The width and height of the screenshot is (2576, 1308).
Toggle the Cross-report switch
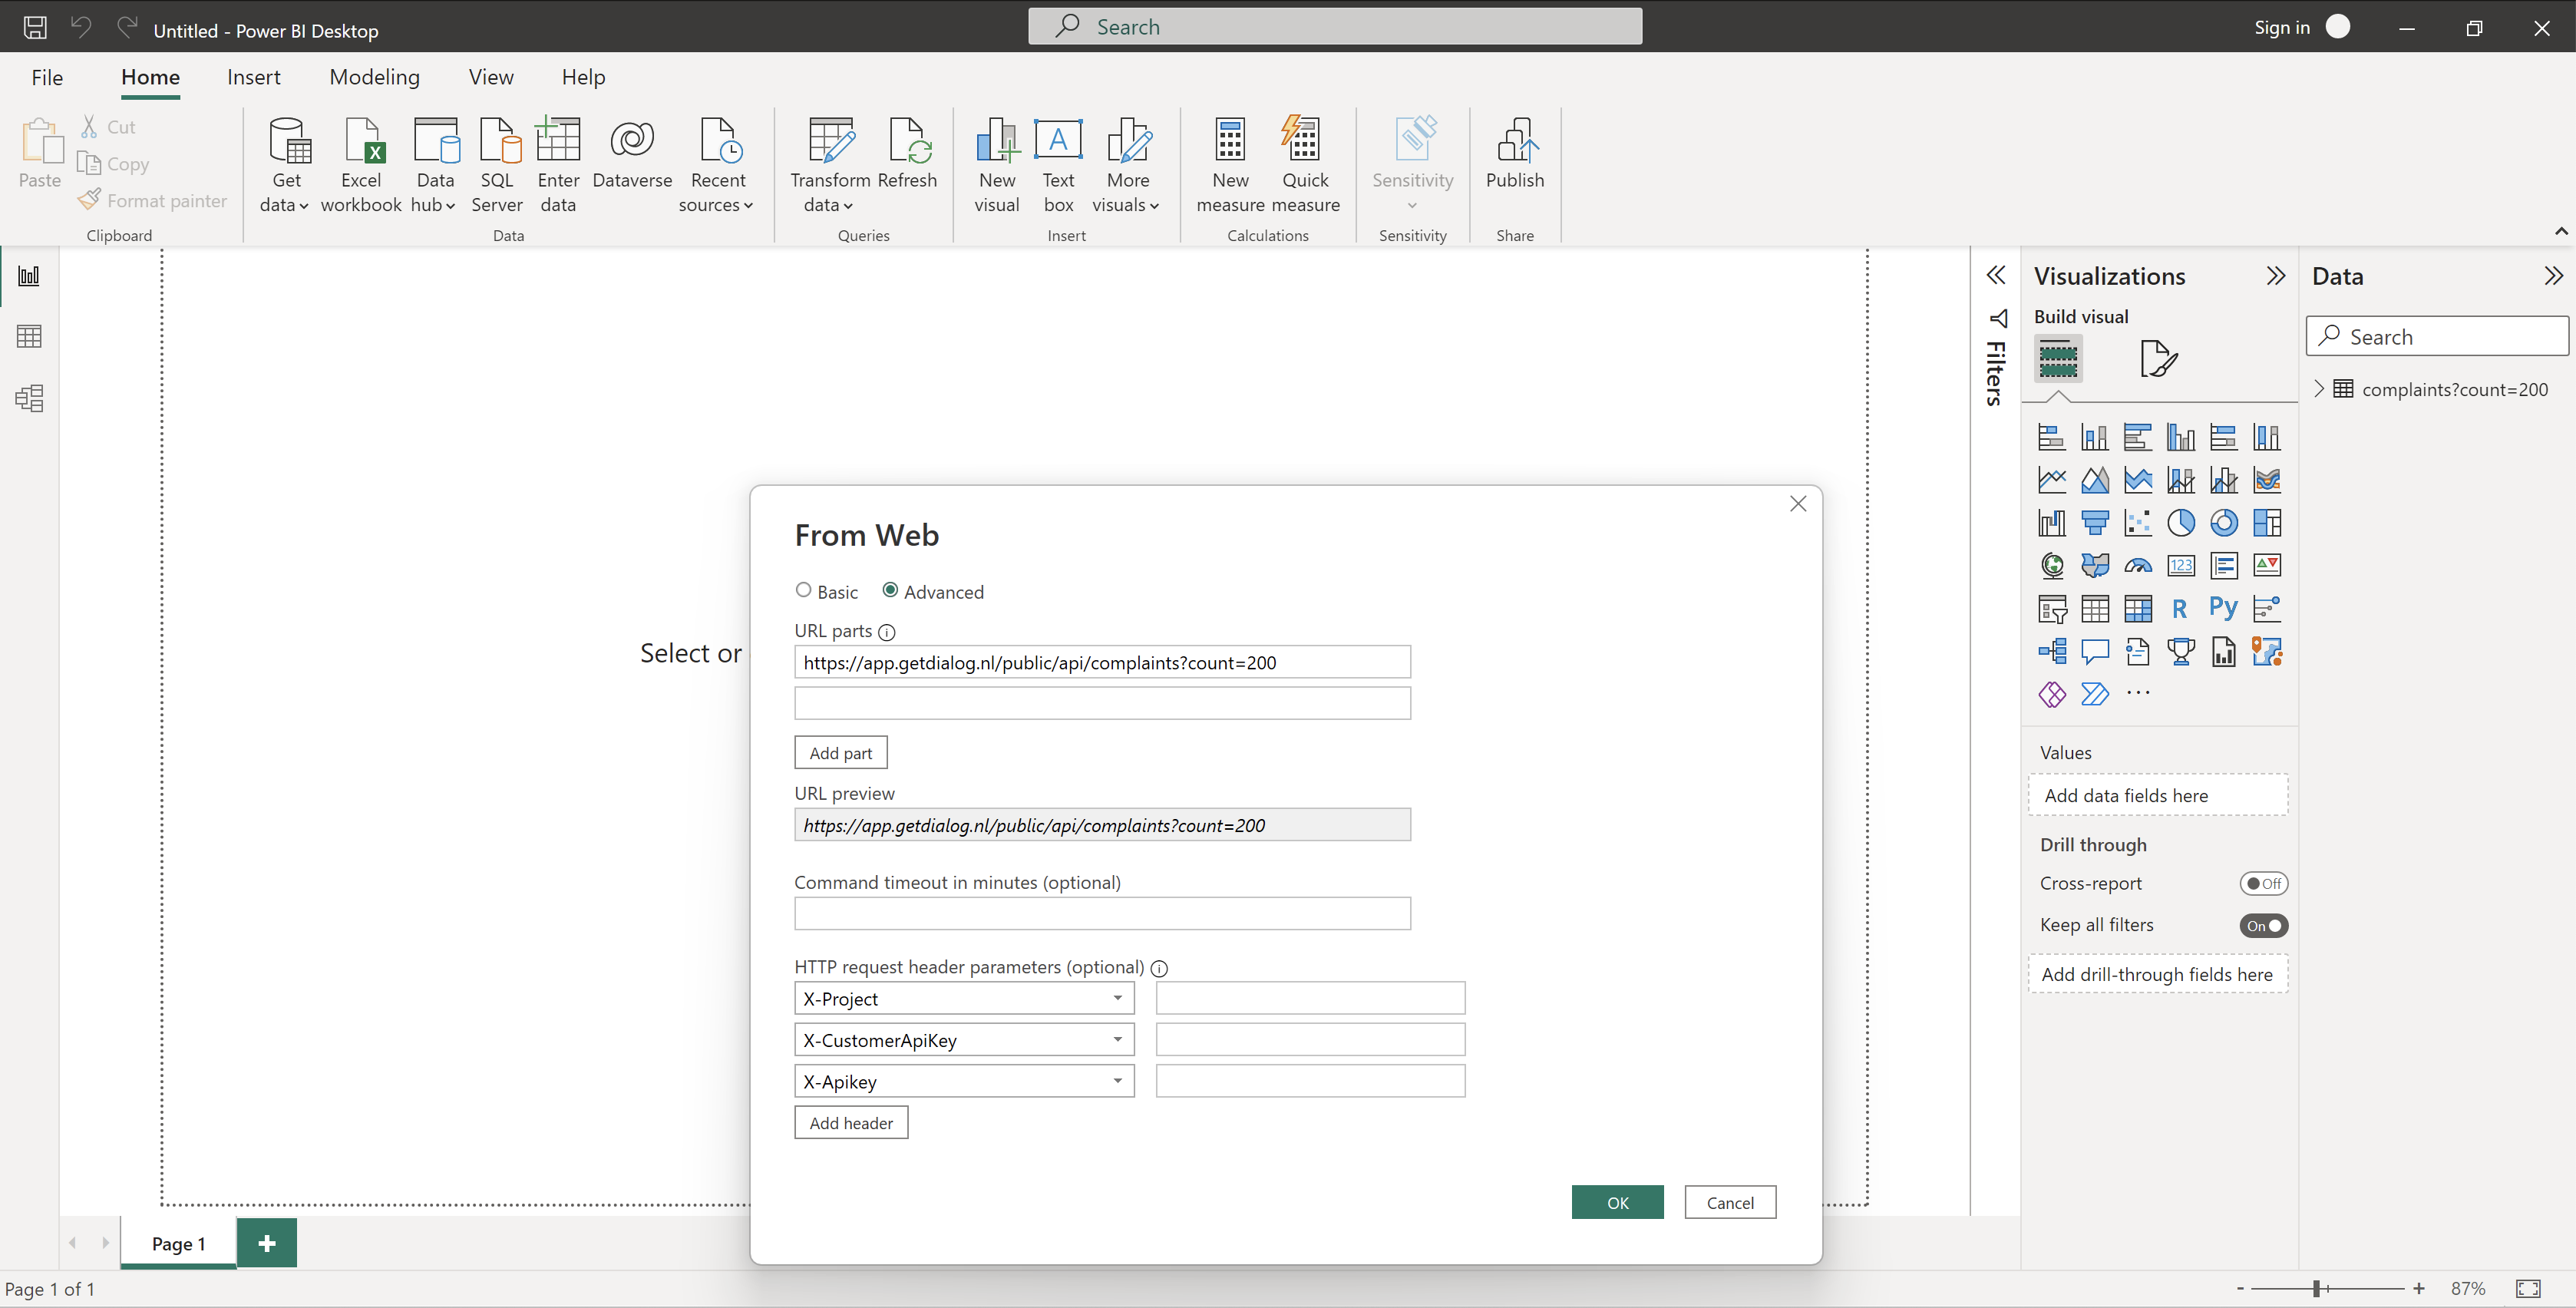[x=2264, y=883]
